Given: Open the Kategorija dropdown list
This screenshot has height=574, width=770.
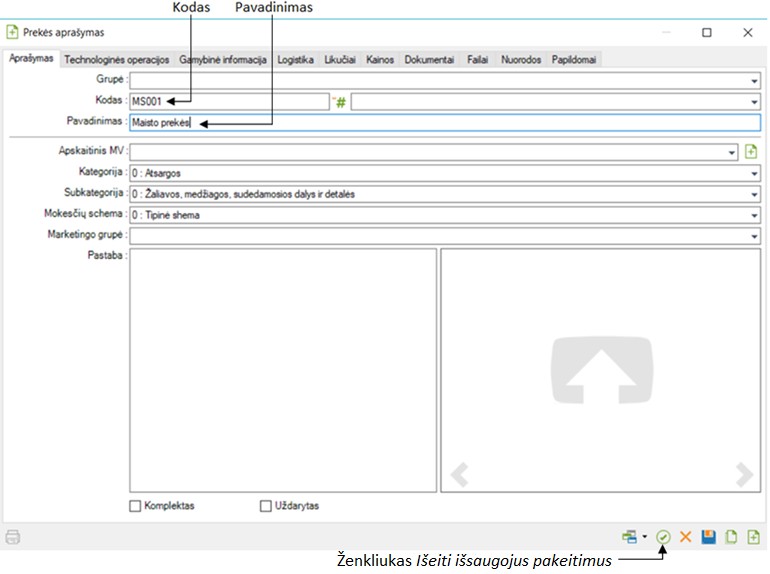Looking at the screenshot, I should tap(755, 173).
